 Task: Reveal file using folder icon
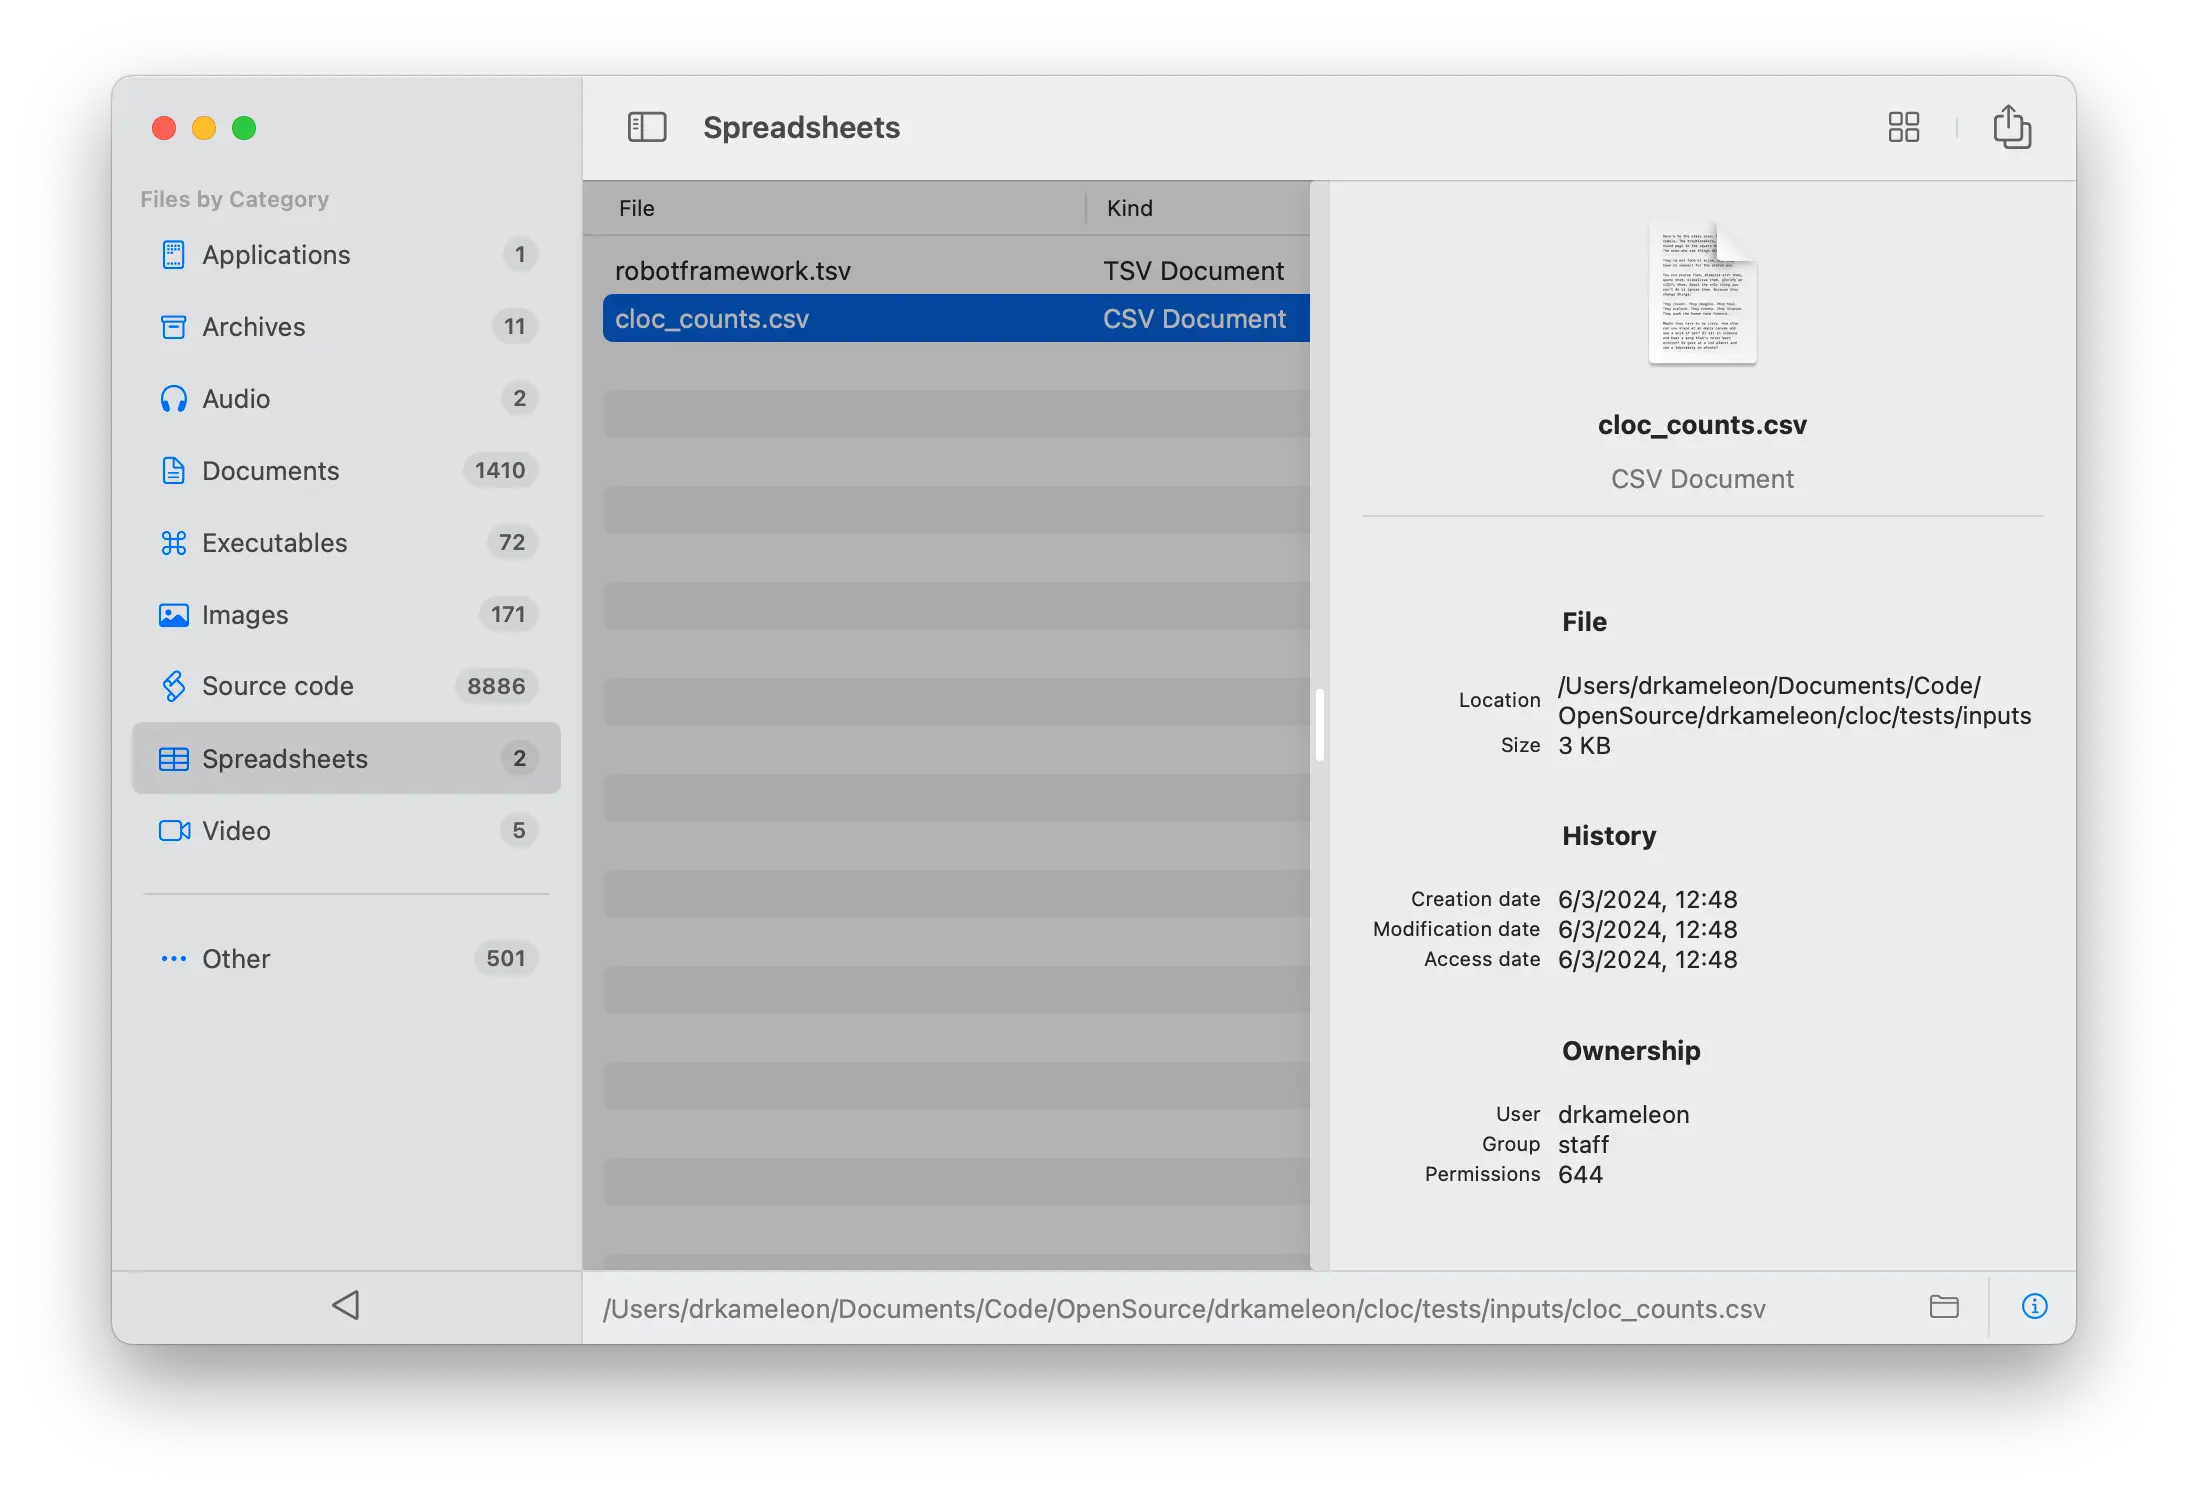[x=1943, y=1307]
